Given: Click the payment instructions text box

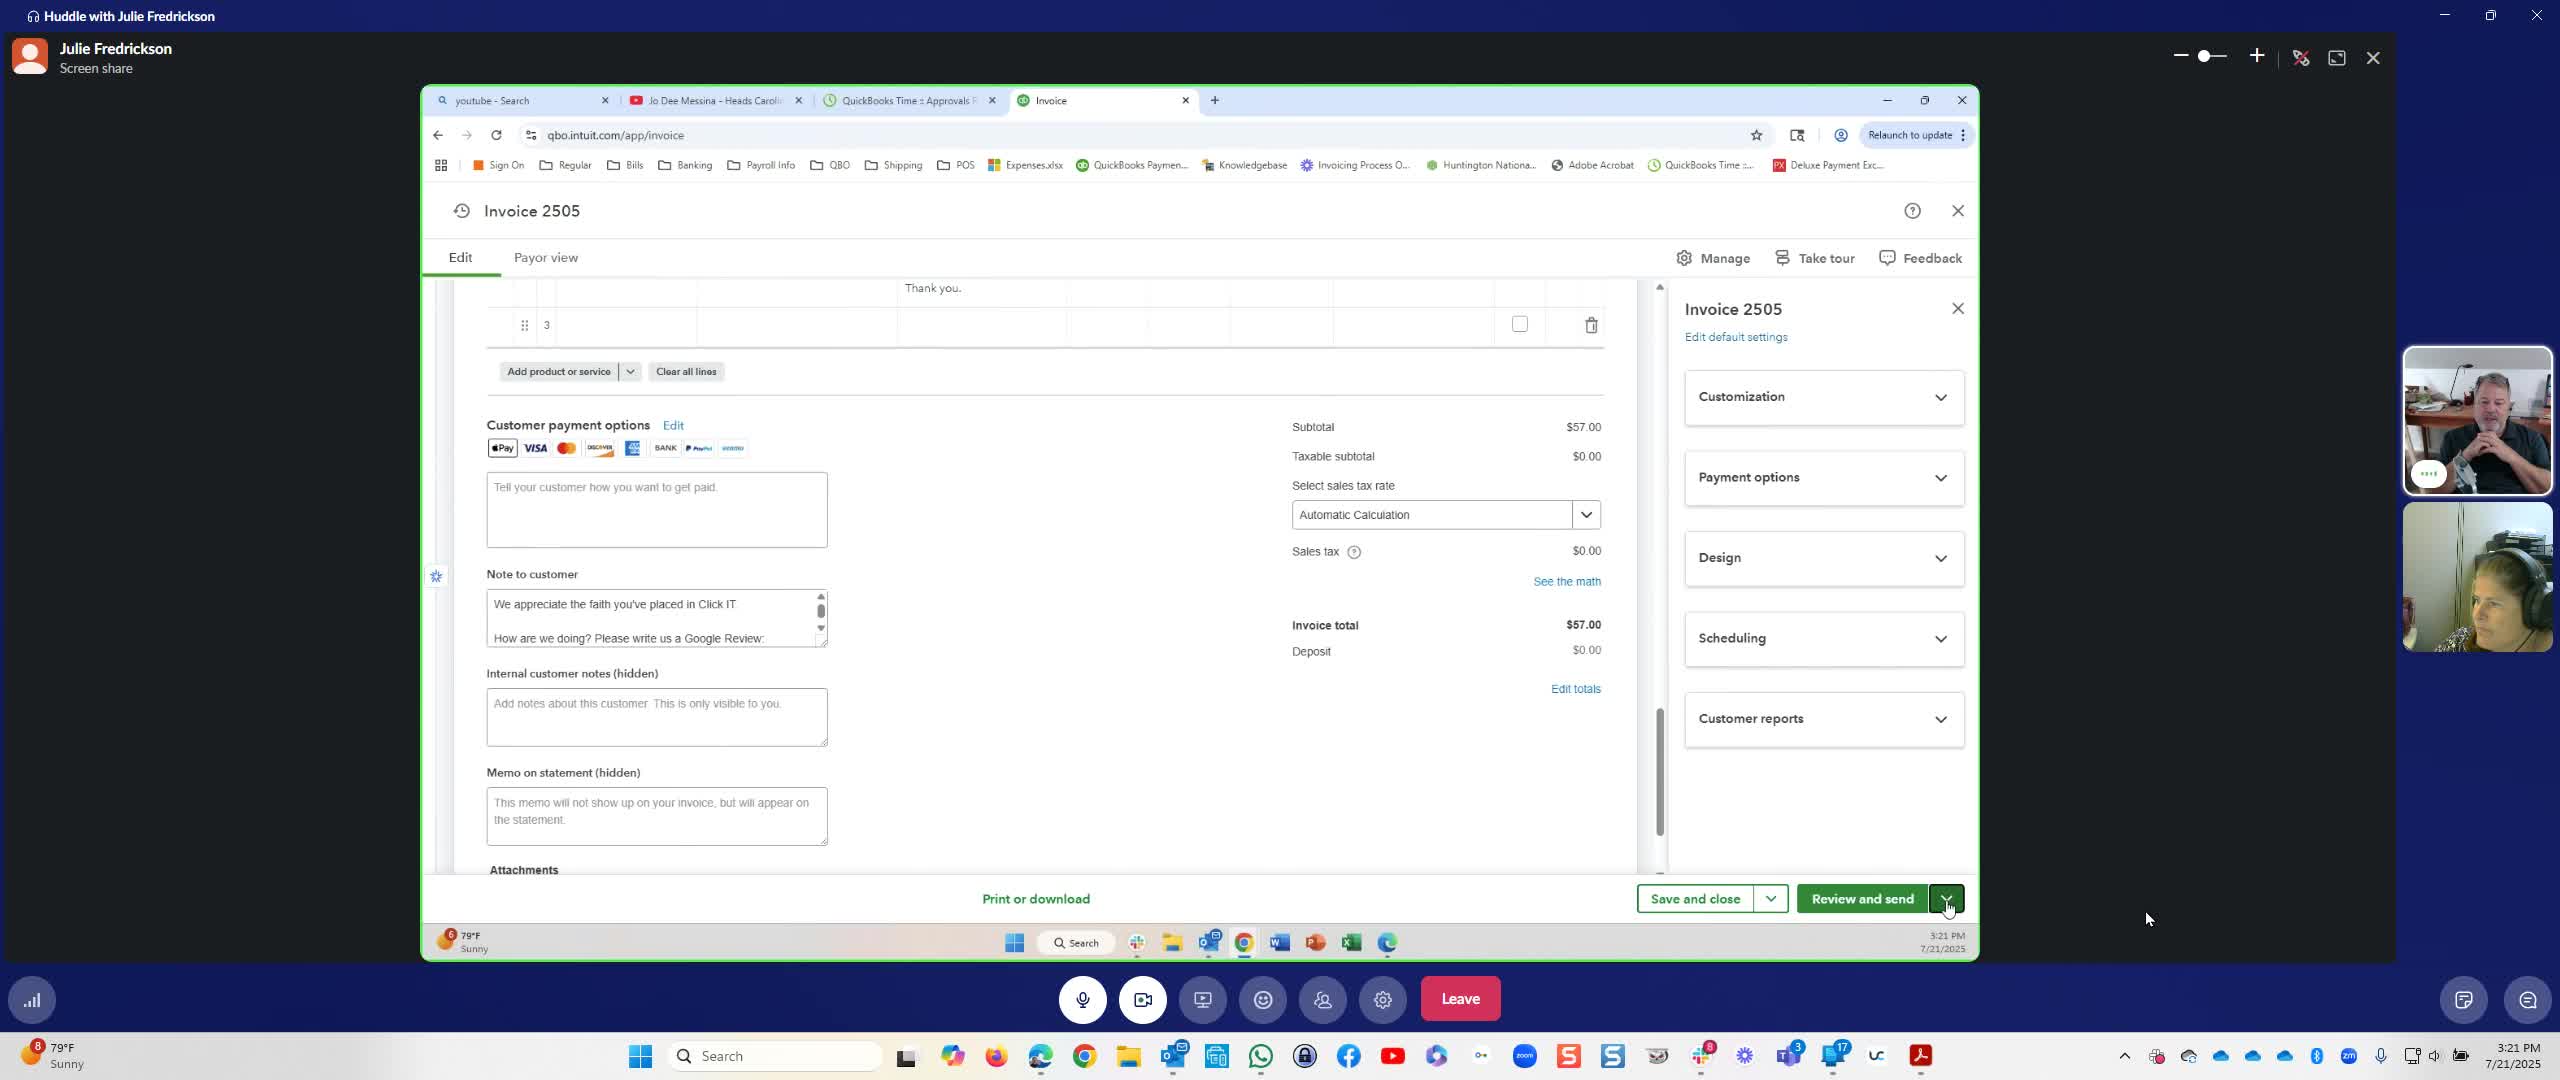Looking at the screenshot, I should 656,509.
